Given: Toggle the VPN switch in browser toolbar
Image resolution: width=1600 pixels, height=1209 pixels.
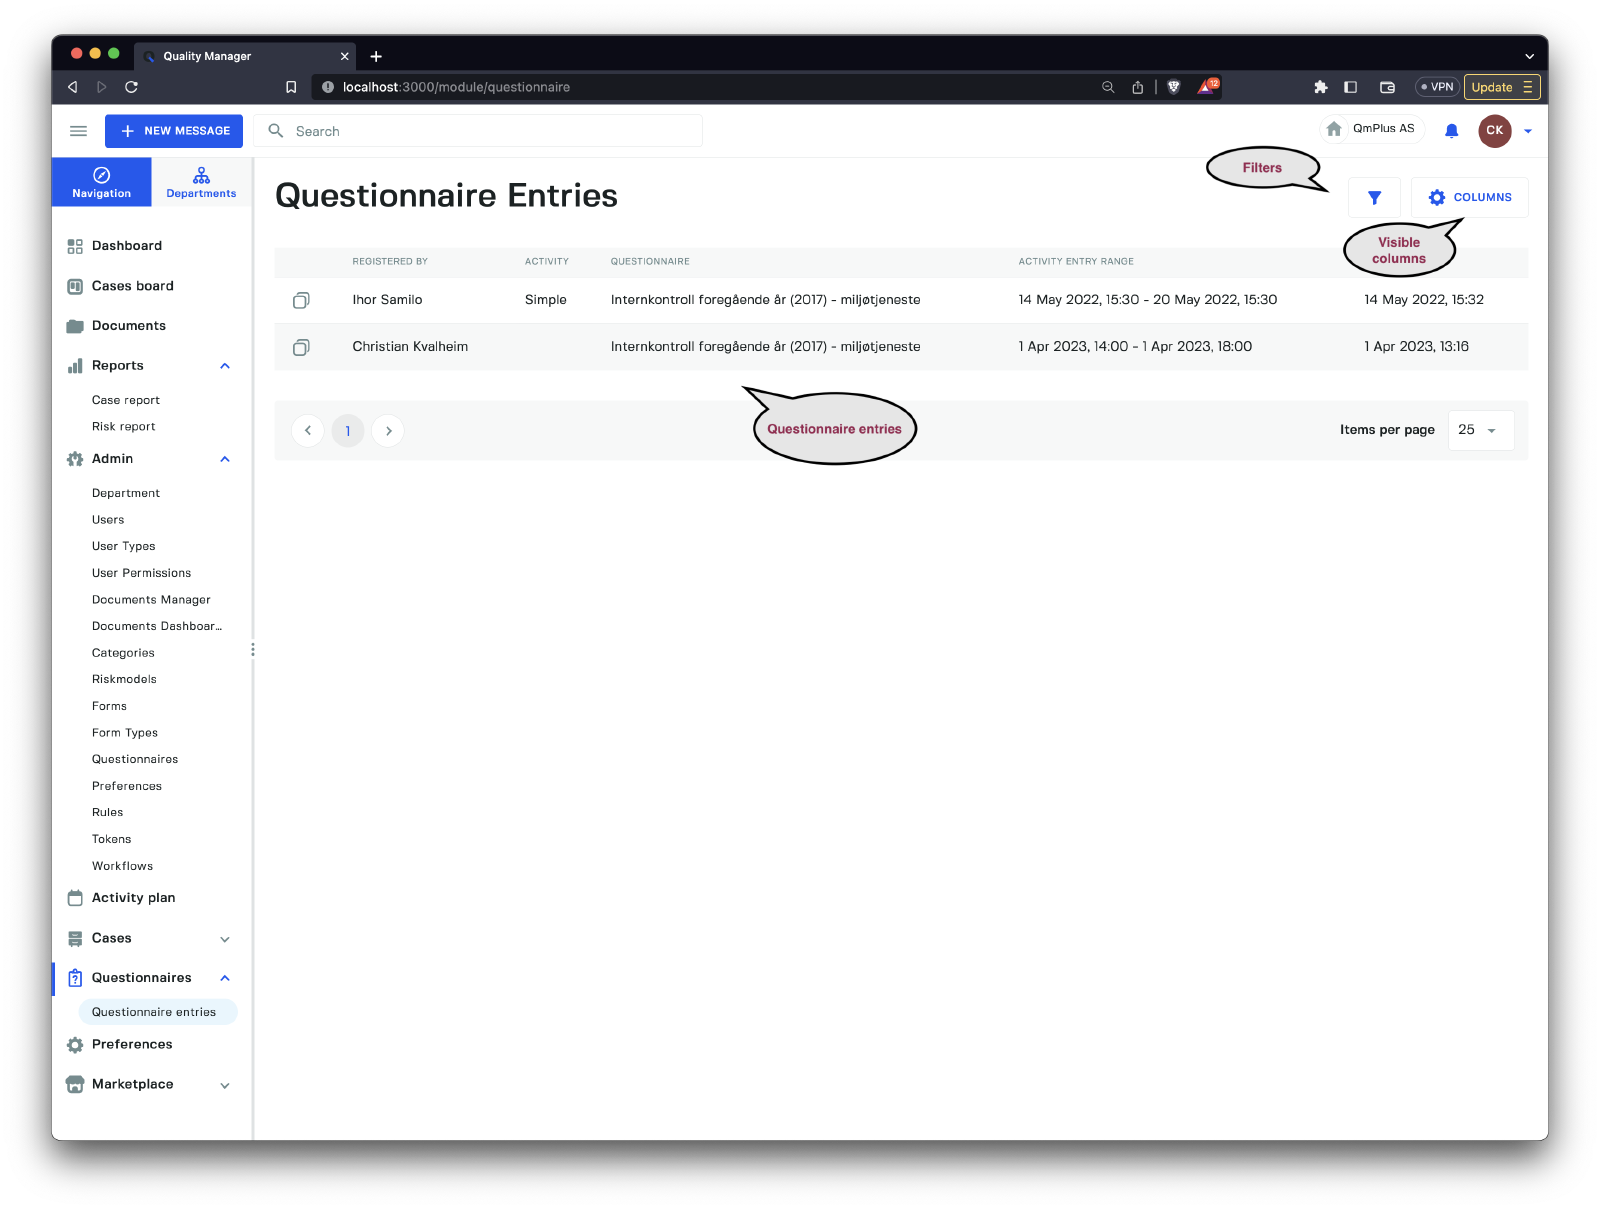Looking at the screenshot, I should (1436, 87).
